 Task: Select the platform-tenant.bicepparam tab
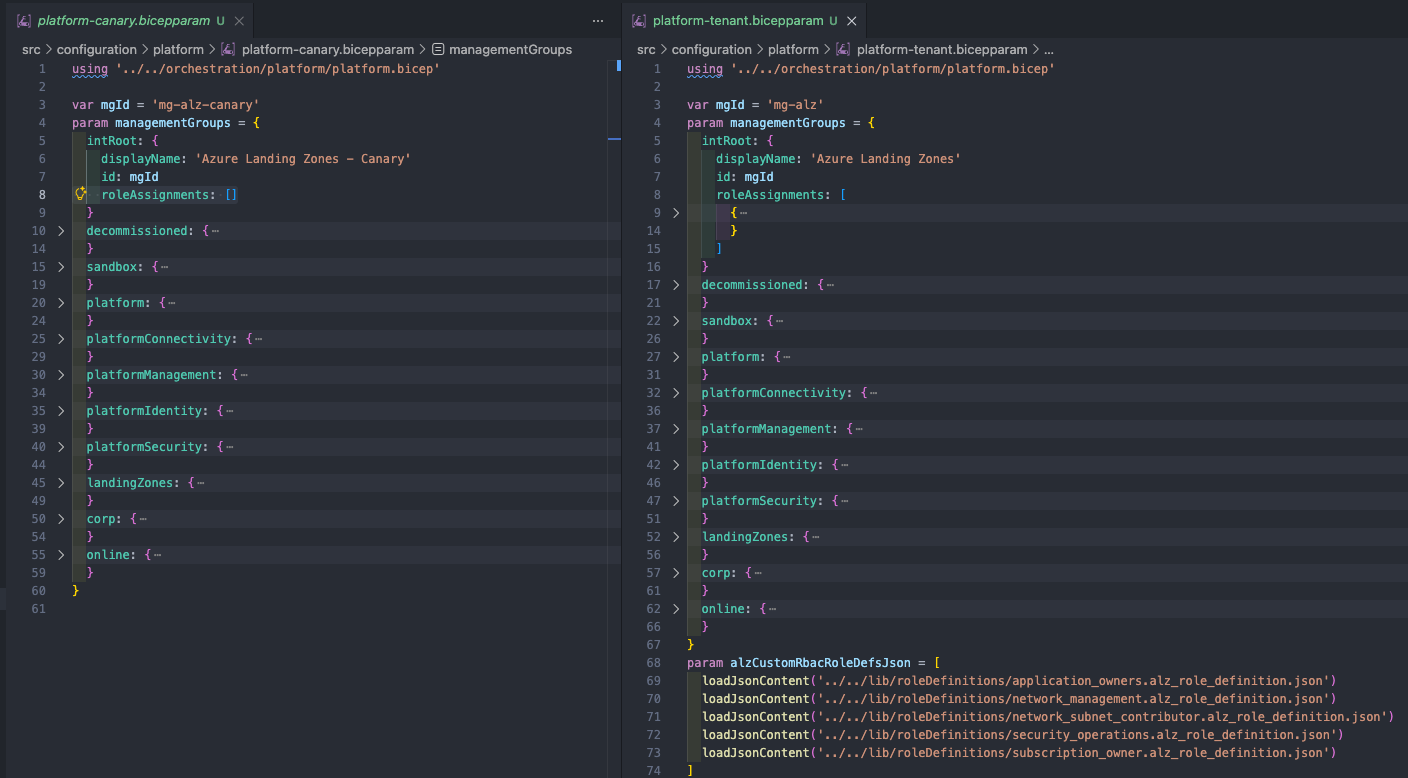(738, 20)
